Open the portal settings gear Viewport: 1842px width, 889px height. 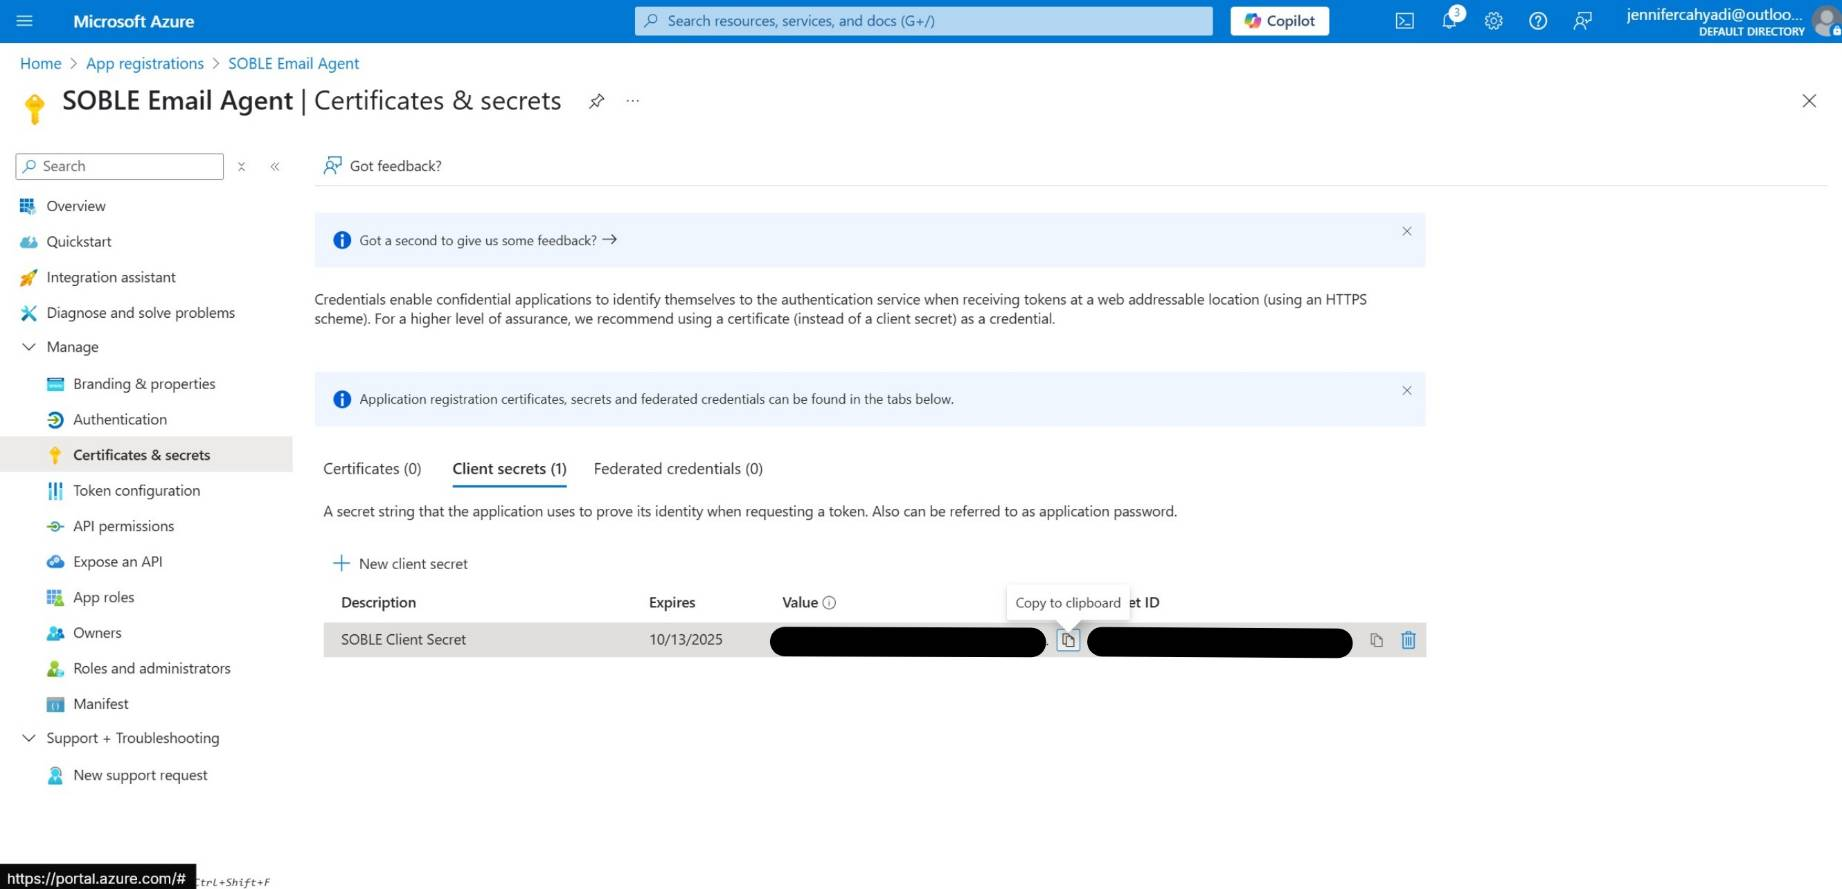pos(1493,21)
